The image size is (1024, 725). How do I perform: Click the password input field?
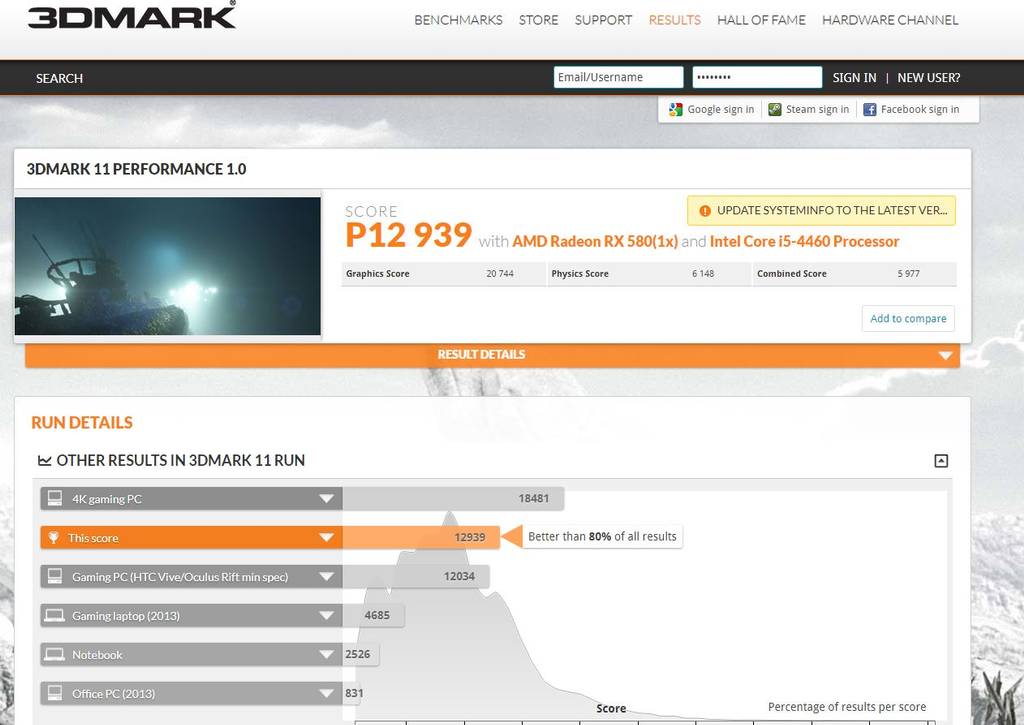(x=757, y=77)
